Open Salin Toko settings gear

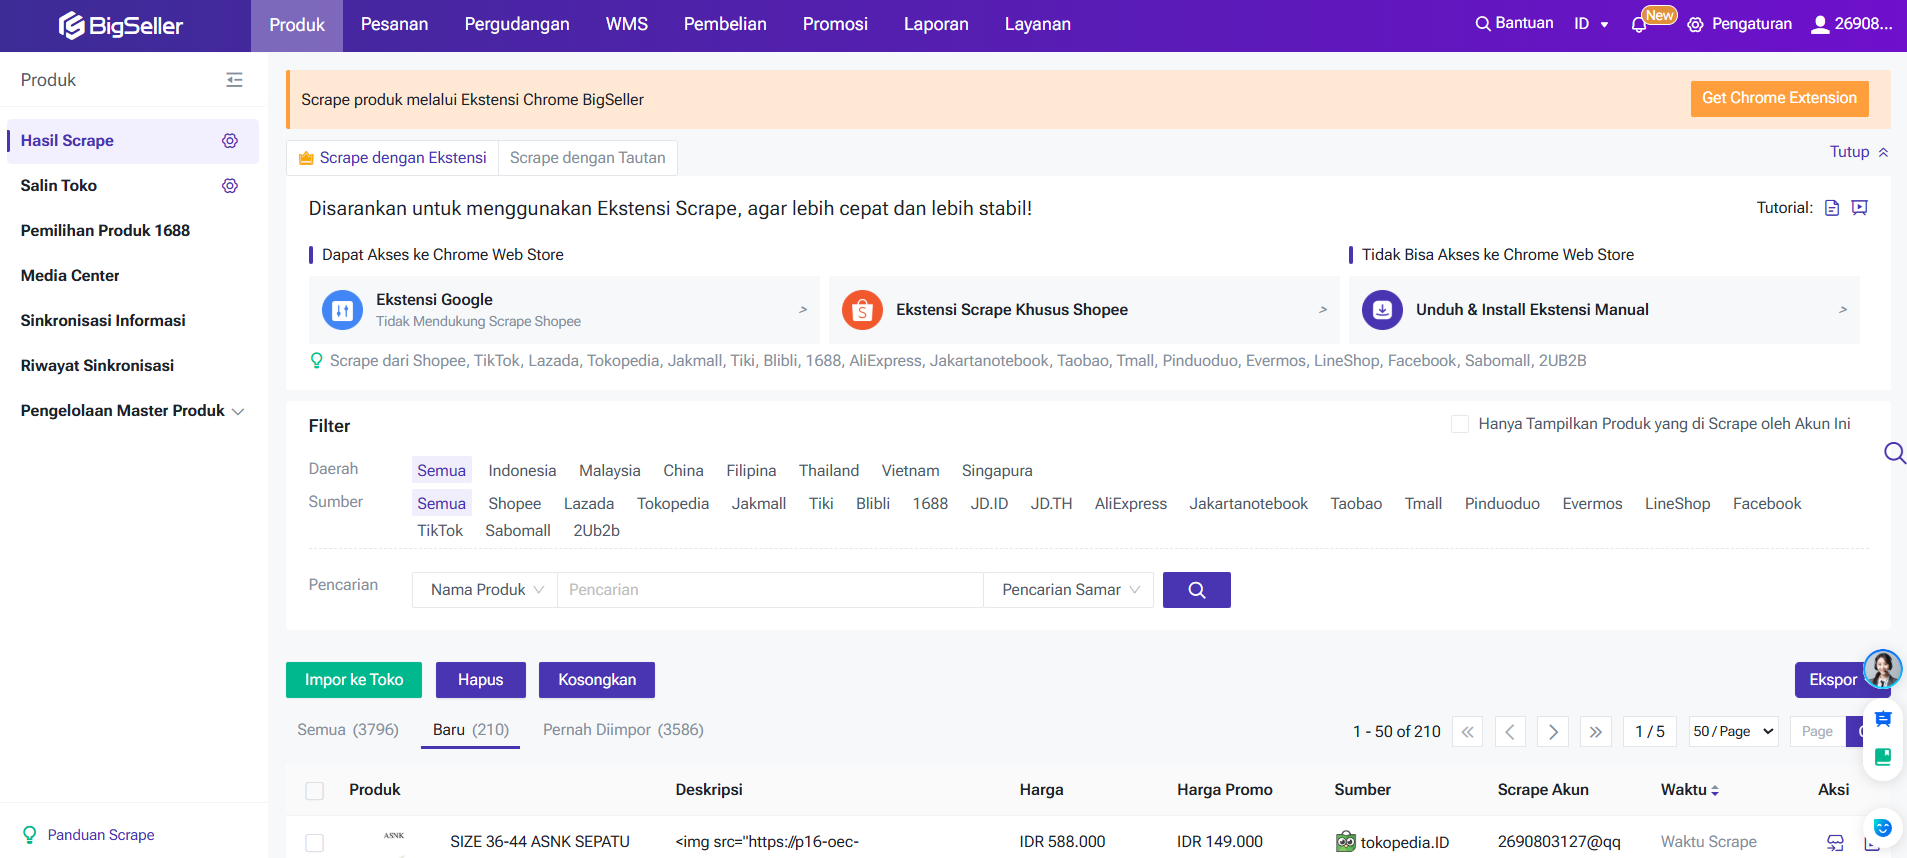230,186
